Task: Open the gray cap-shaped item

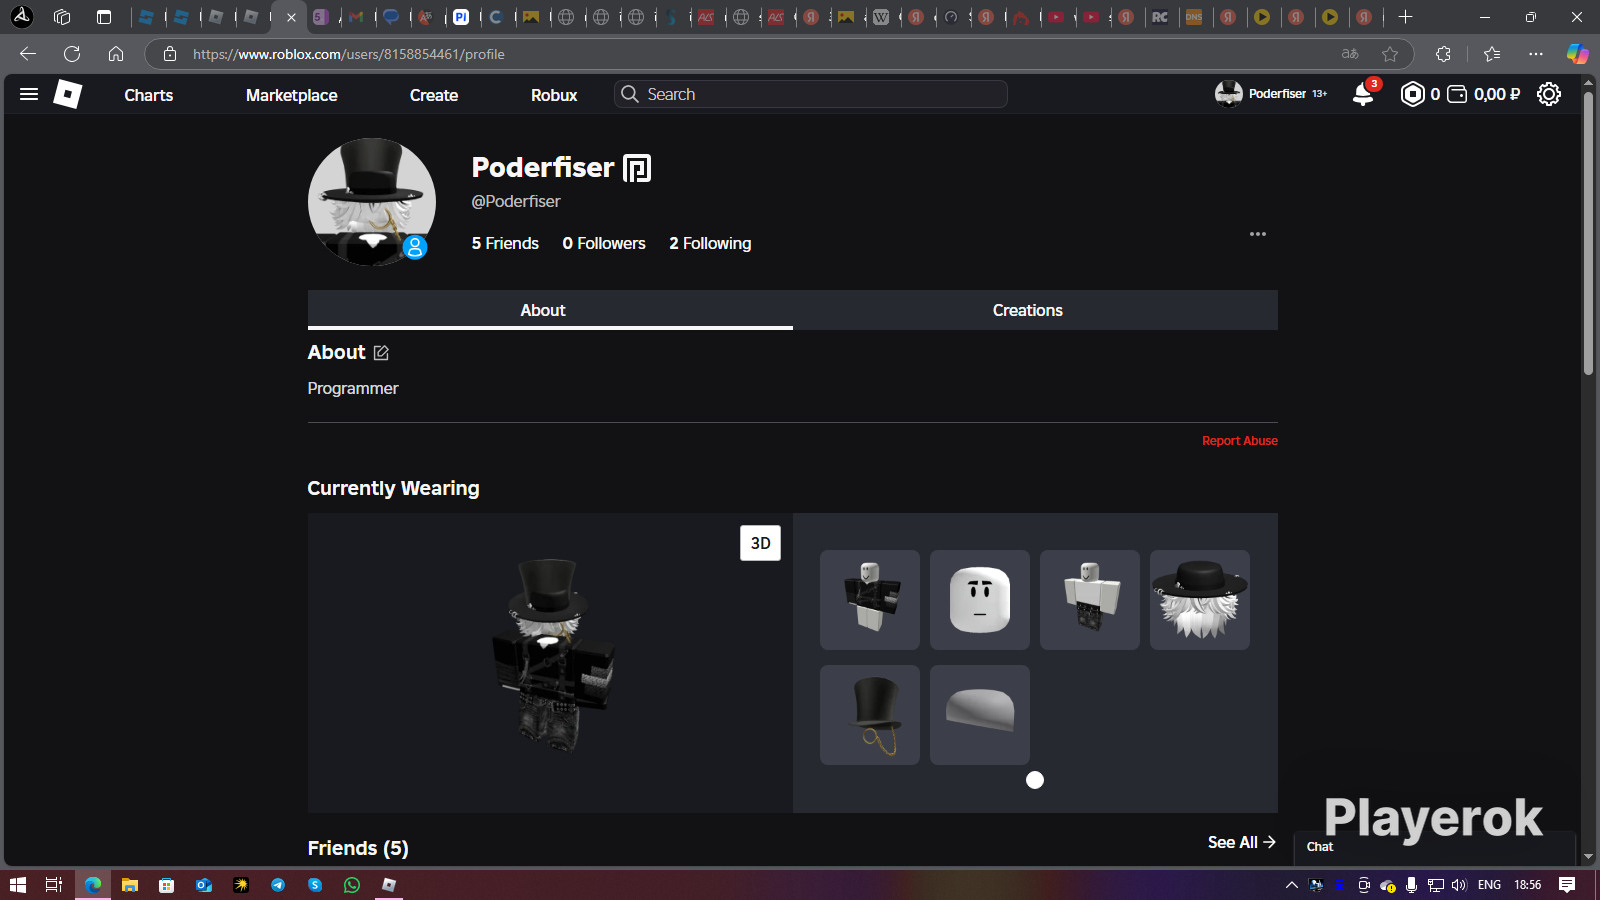Action: point(980,715)
